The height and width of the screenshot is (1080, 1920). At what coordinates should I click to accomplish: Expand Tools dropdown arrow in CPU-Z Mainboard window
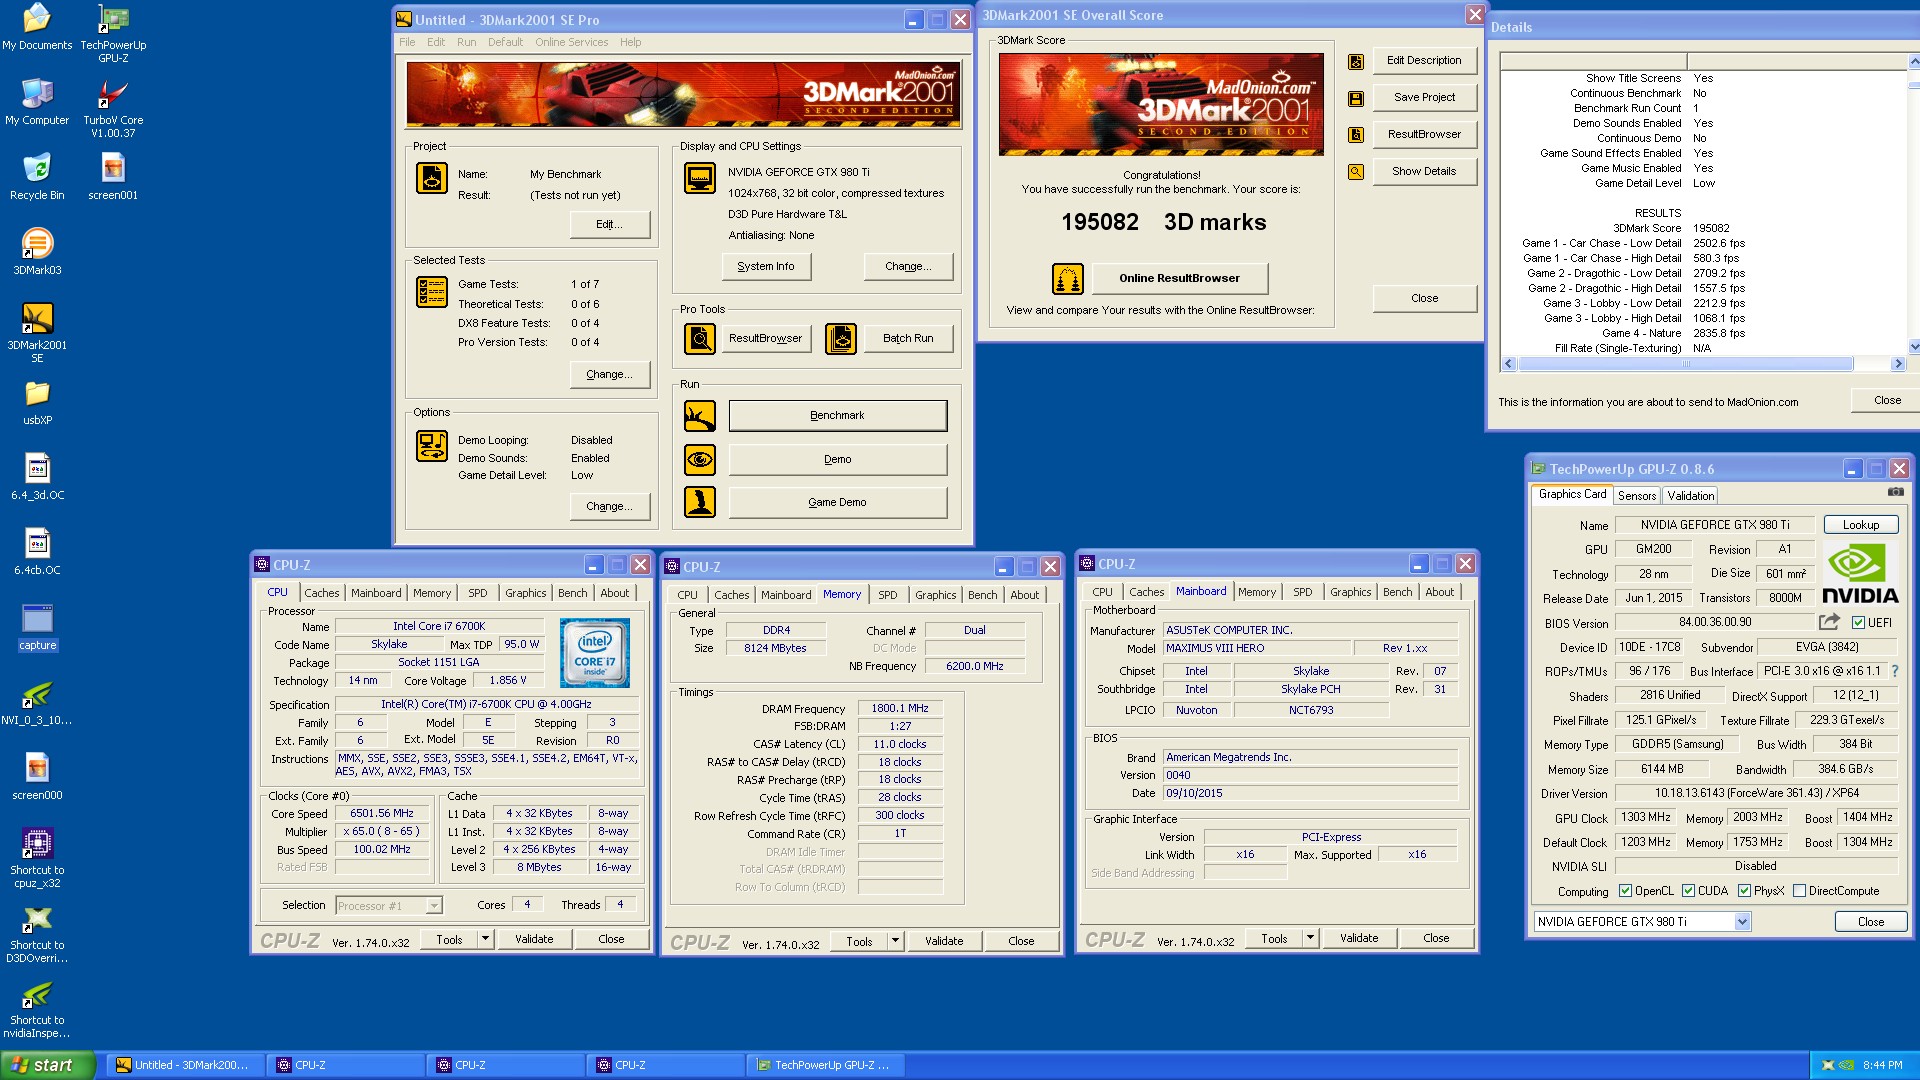click(x=1310, y=938)
